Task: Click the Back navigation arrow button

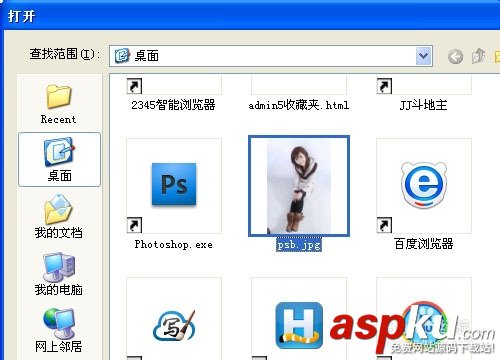Action: click(455, 56)
